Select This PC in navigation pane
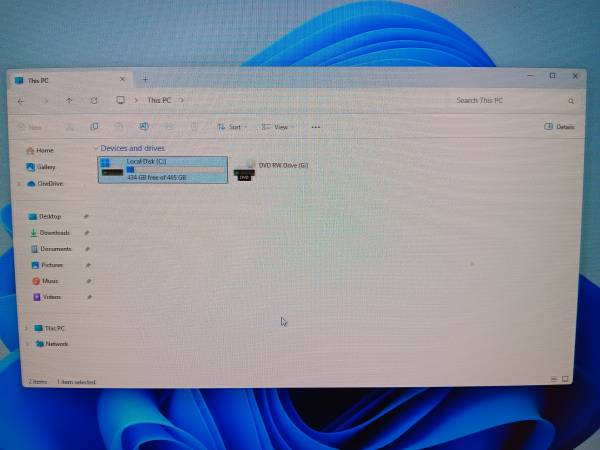Viewport: 600px width, 450px height. [x=49, y=328]
